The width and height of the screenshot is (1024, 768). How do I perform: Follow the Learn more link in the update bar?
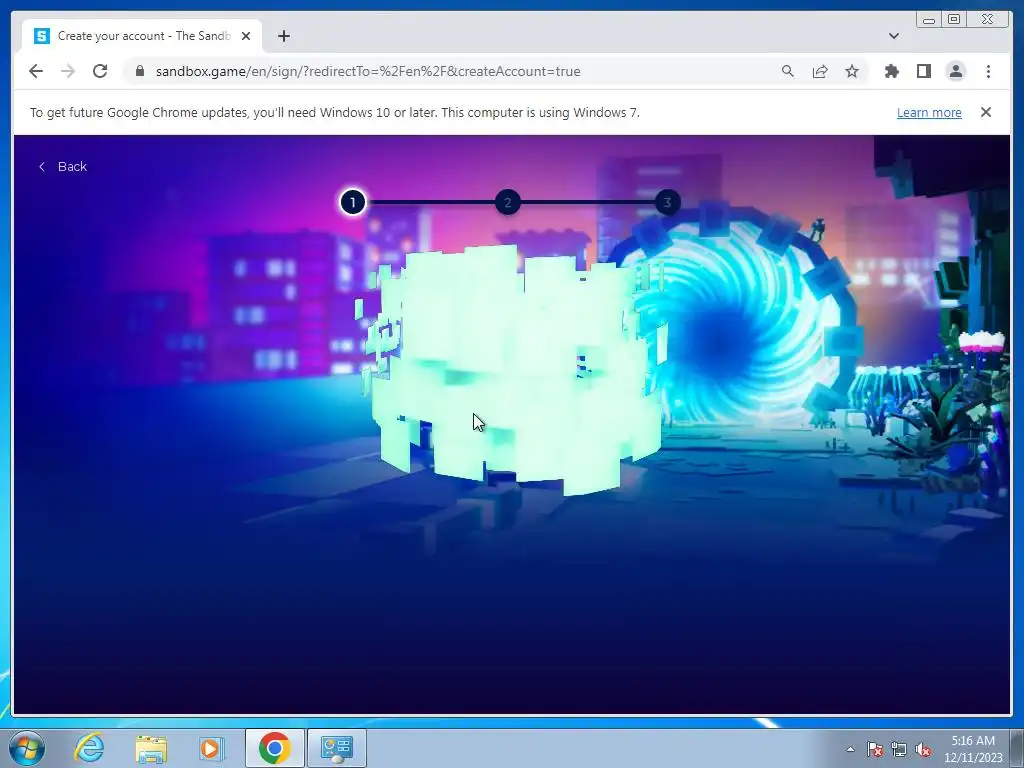pos(929,112)
